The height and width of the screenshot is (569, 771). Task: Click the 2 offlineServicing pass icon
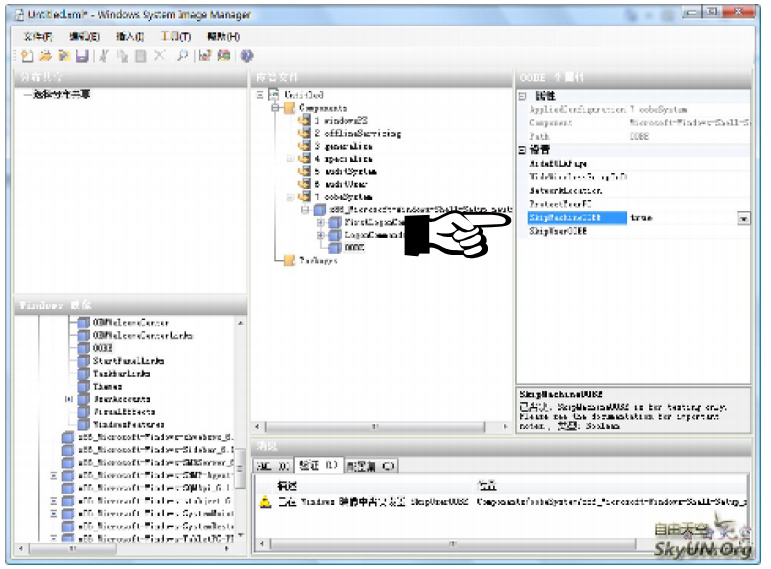click(305, 133)
